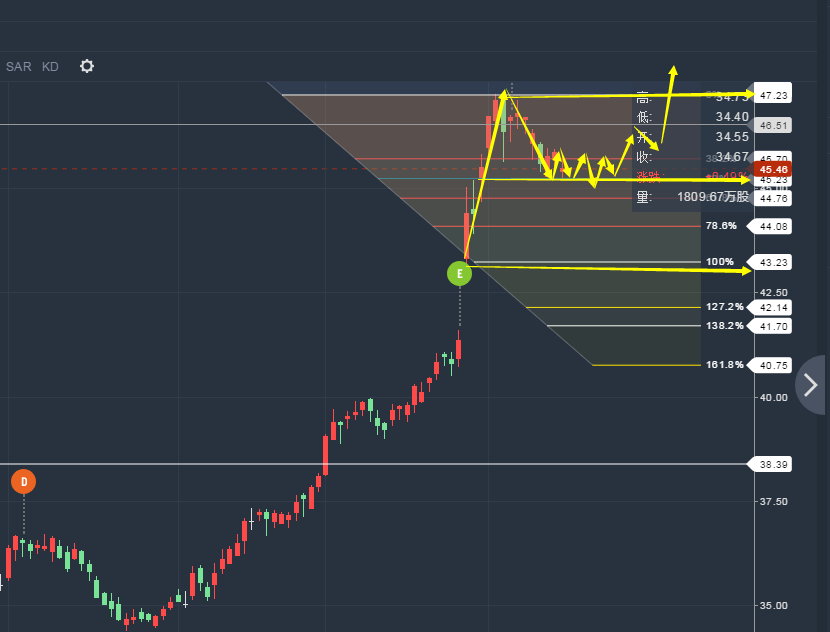Expand the side panel with the right chevron
This screenshot has height=632, width=830.
(x=810, y=385)
